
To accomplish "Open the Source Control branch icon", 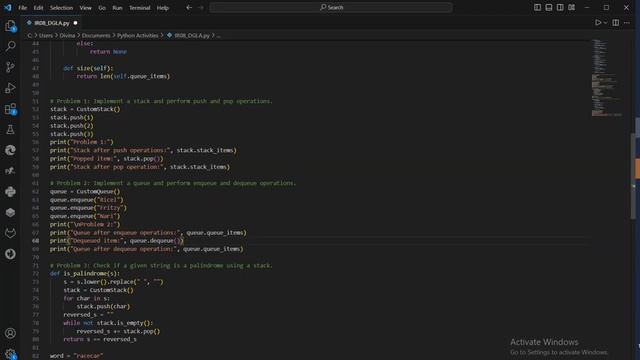I will pyautogui.click(x=10, y=67).
